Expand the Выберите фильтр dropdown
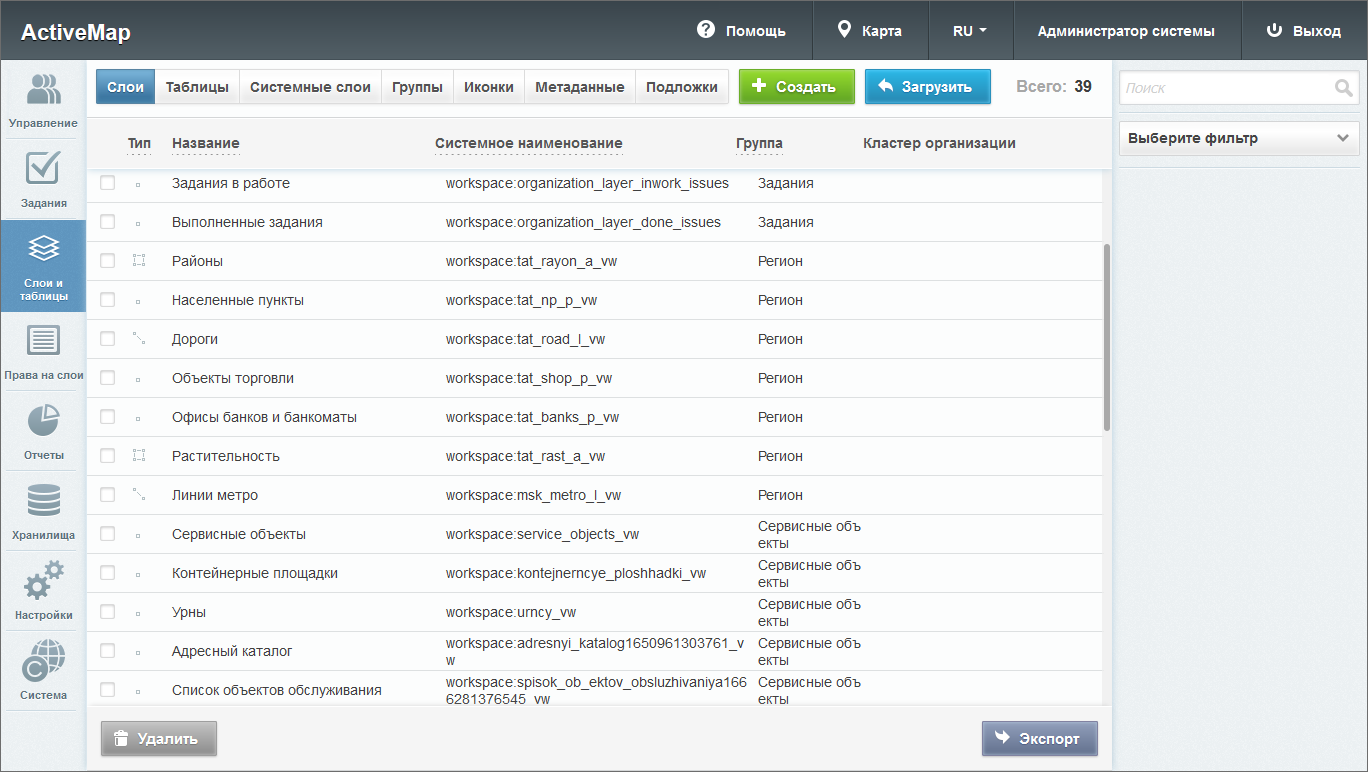This screenshot has width=1368, height=772. click(x=1238, y=138)
